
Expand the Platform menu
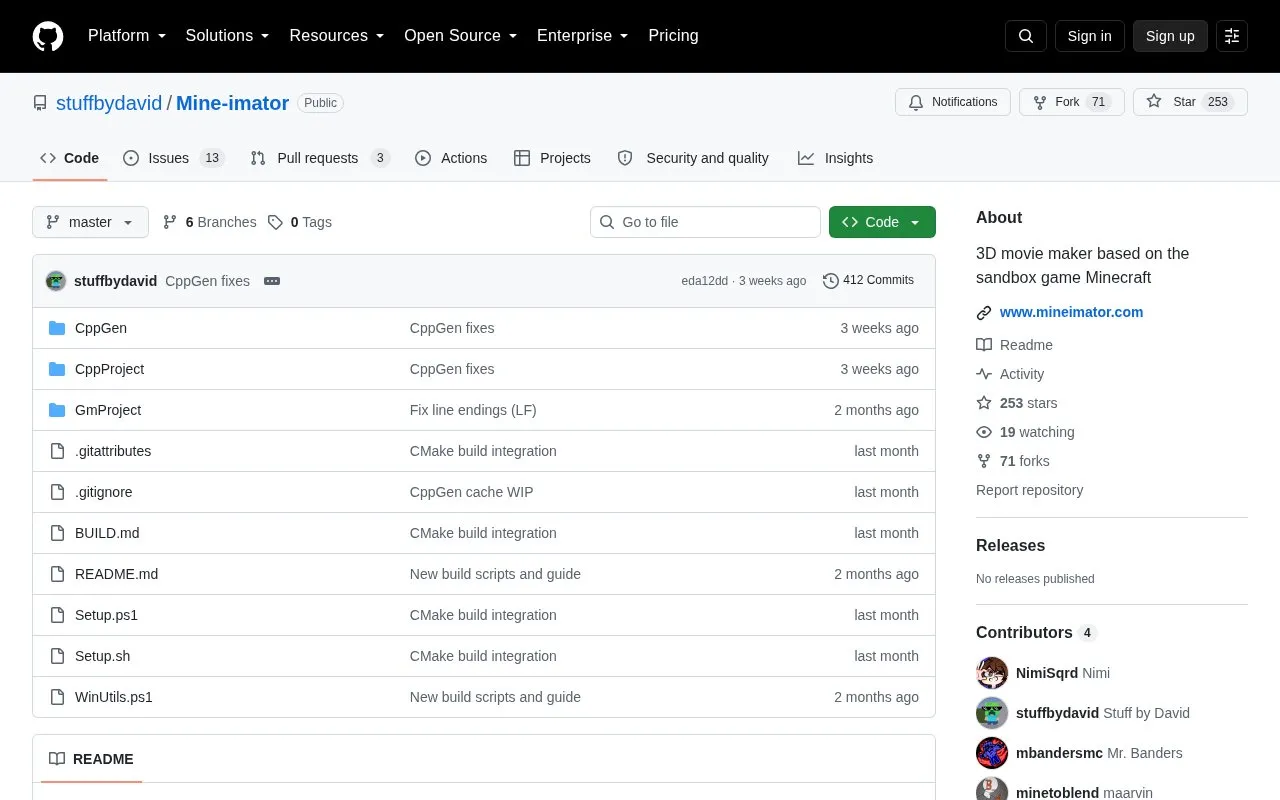[x=127, y=36]
